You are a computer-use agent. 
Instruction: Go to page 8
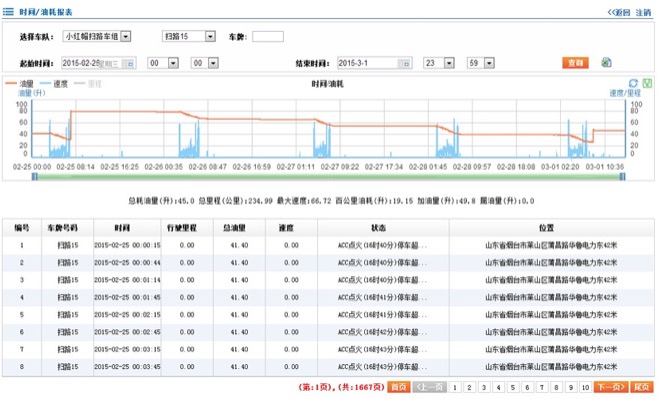556,387
